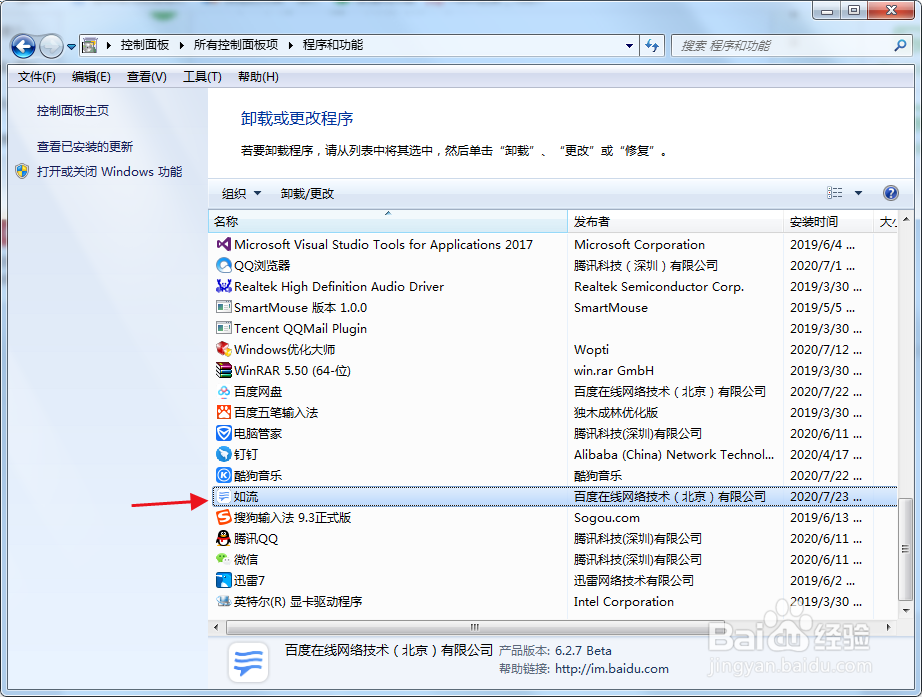Click horizontal scrollbar right arrow
The width and height of the screenshot is (922, 697).
(x=888, y=627)
